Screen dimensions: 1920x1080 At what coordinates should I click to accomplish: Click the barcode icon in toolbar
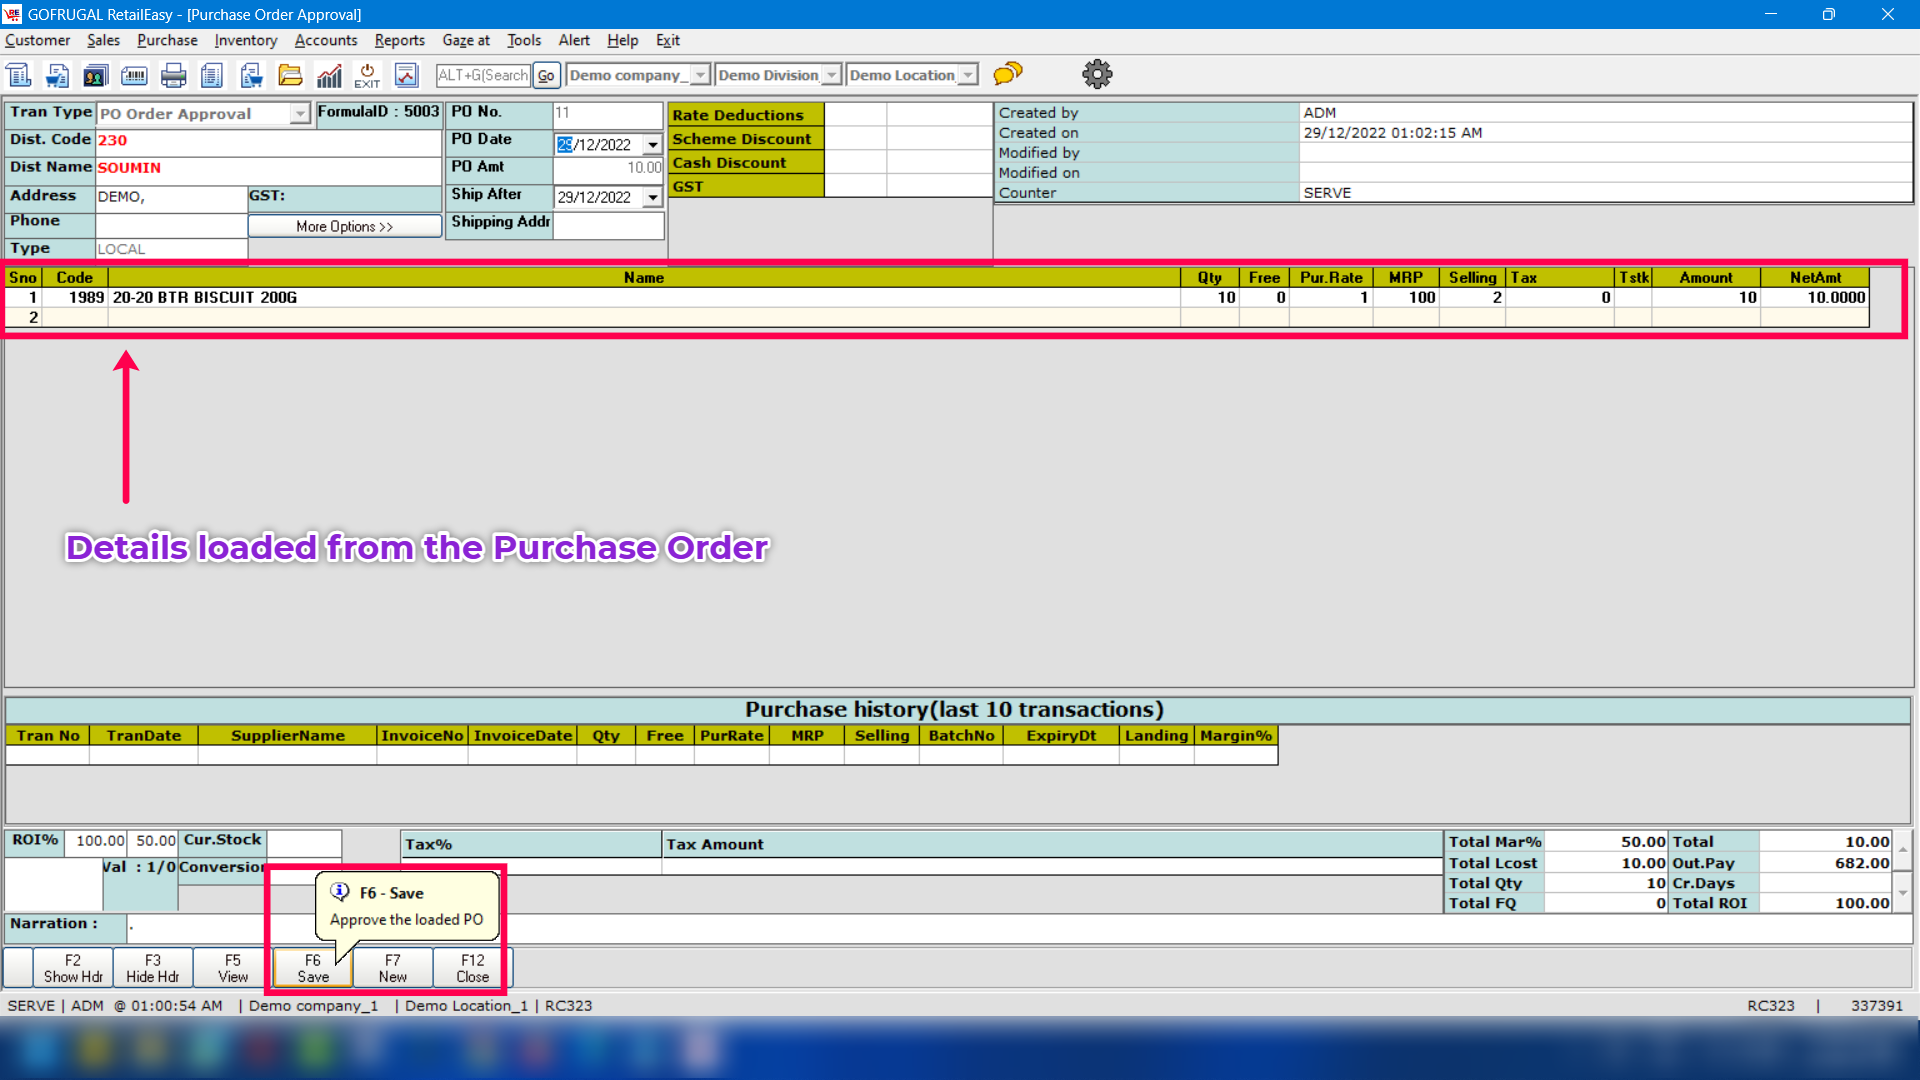tap(134, 75)
